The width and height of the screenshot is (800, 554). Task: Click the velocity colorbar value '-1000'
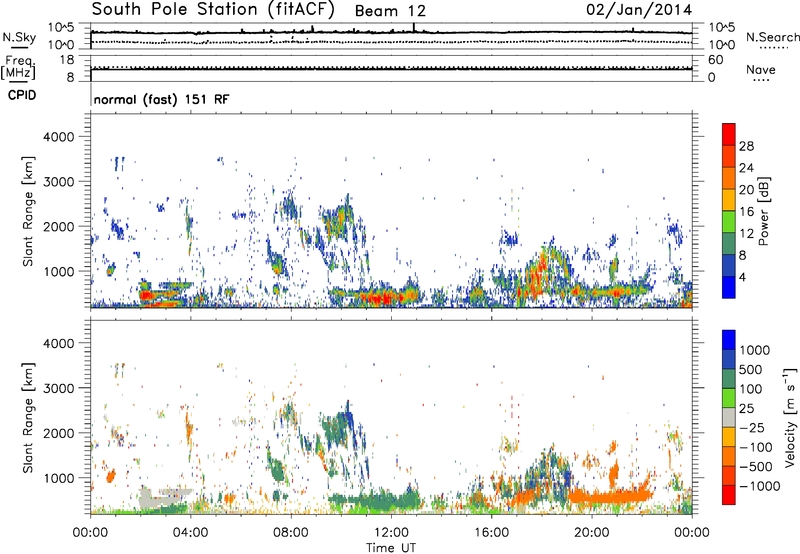759,486
